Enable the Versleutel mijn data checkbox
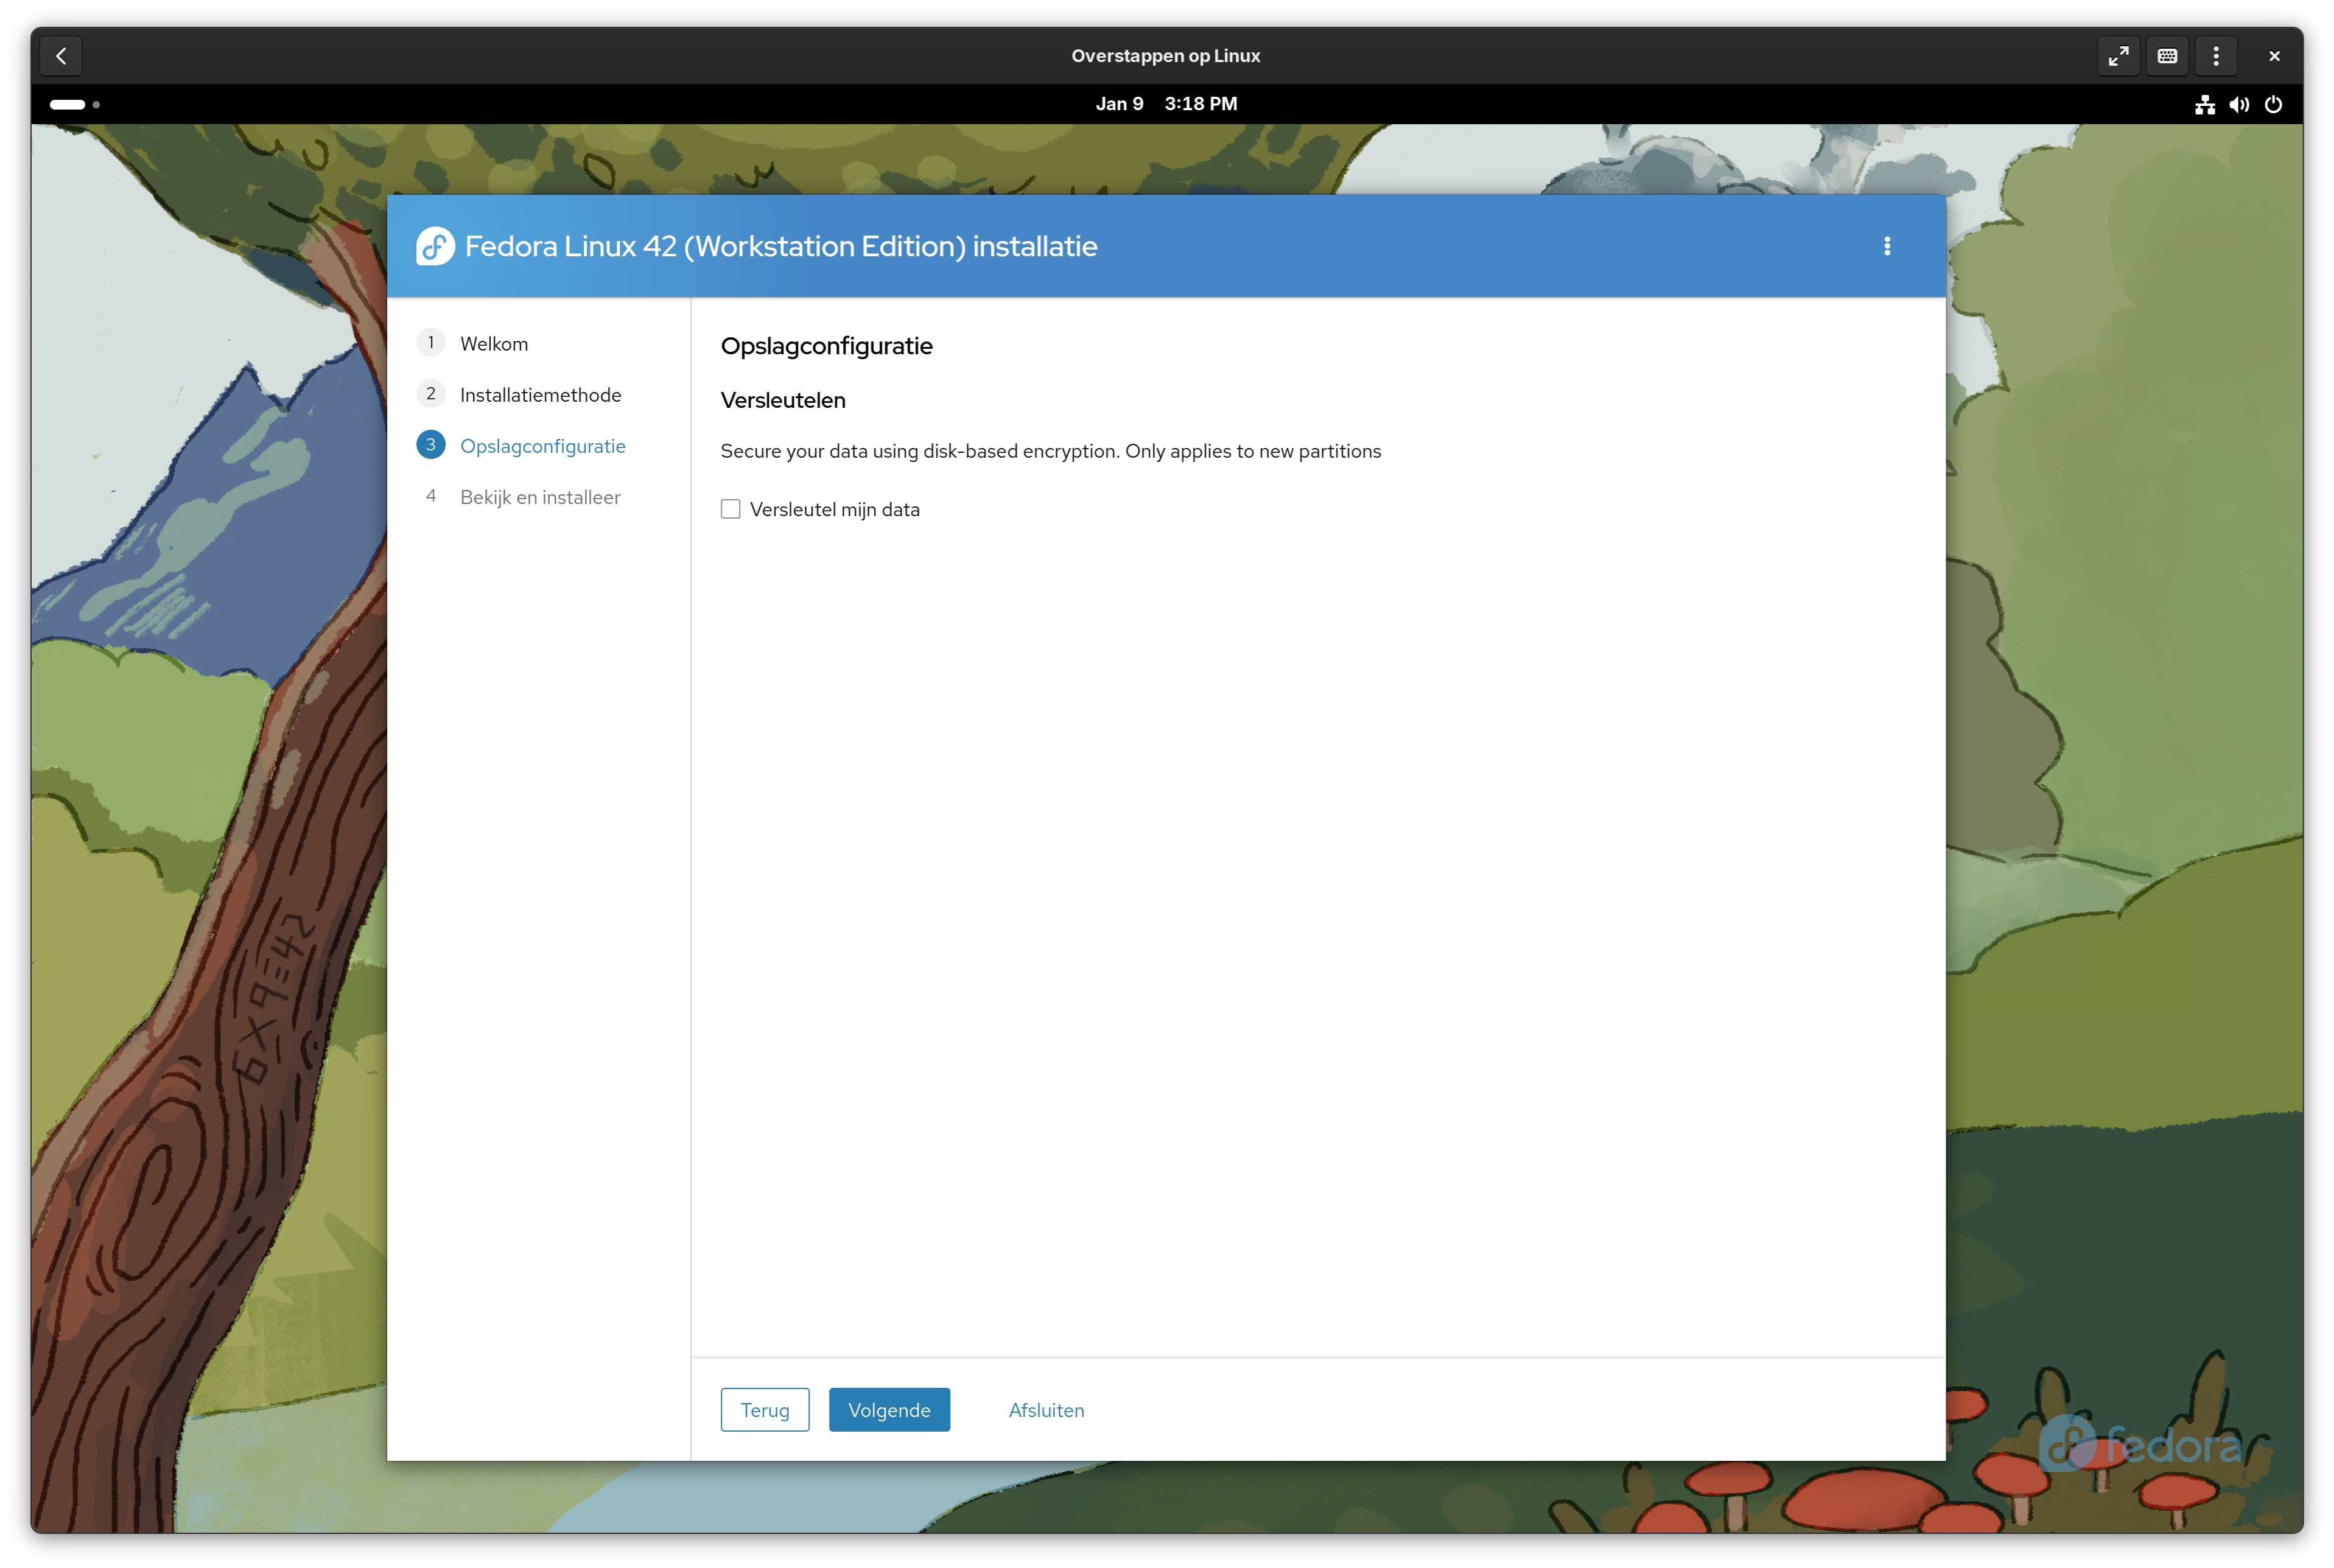The width and height of the screenshot is (2334, 1568). pos(731,509)
